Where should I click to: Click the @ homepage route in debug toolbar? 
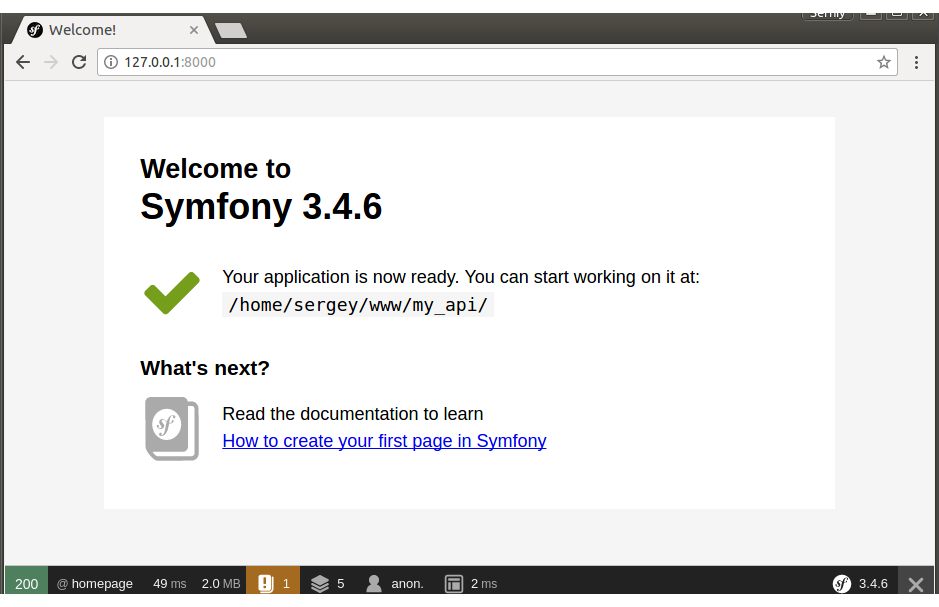[95, 584]
